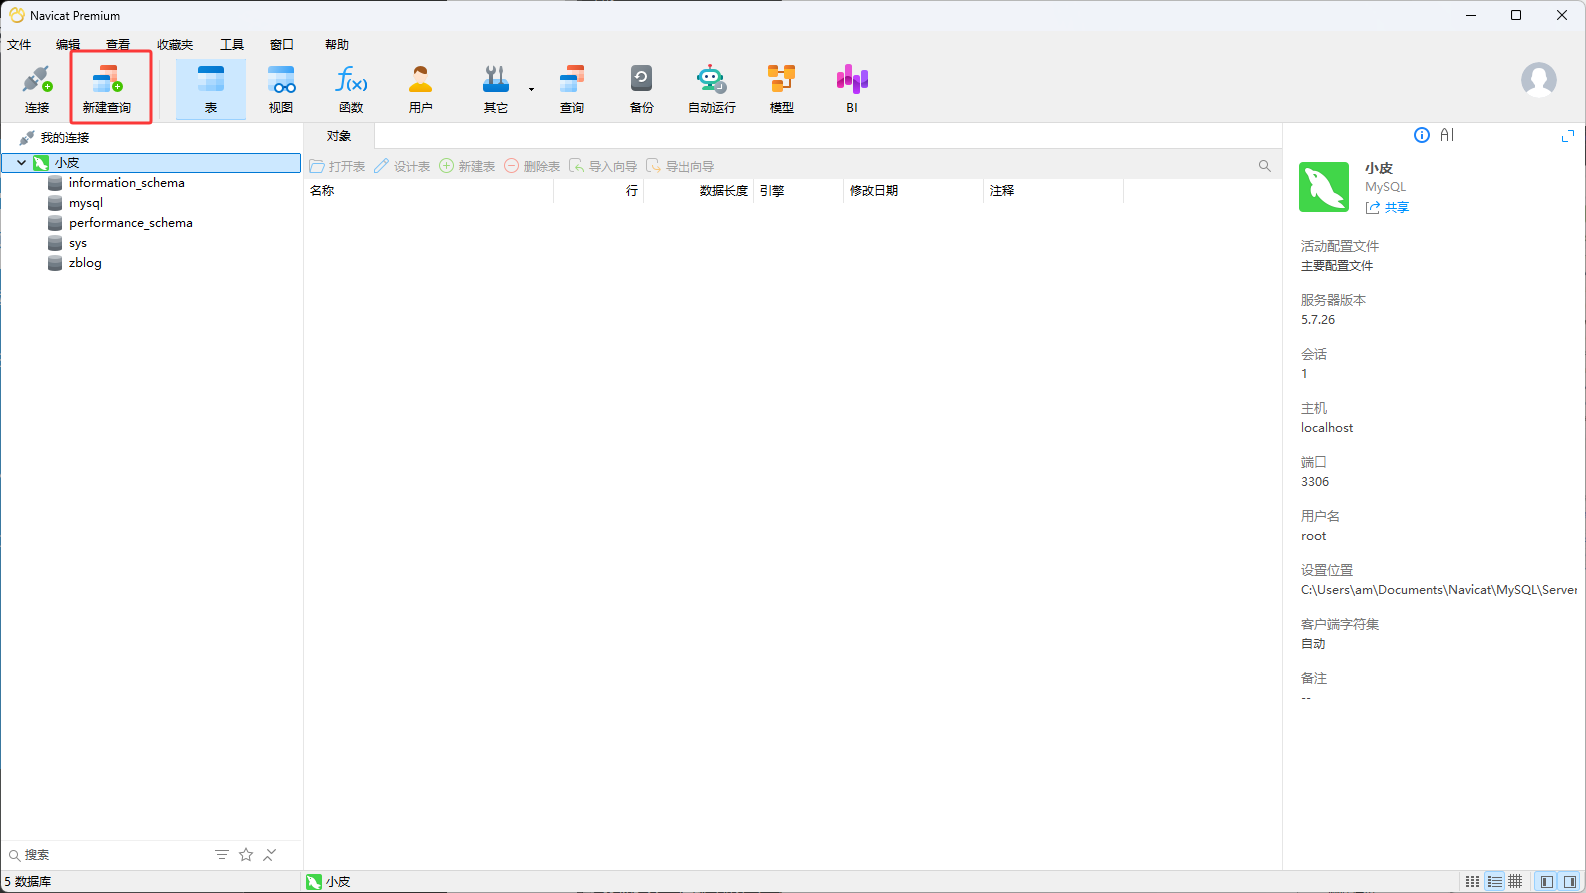Click the 新建表 button

pos(467,166)
